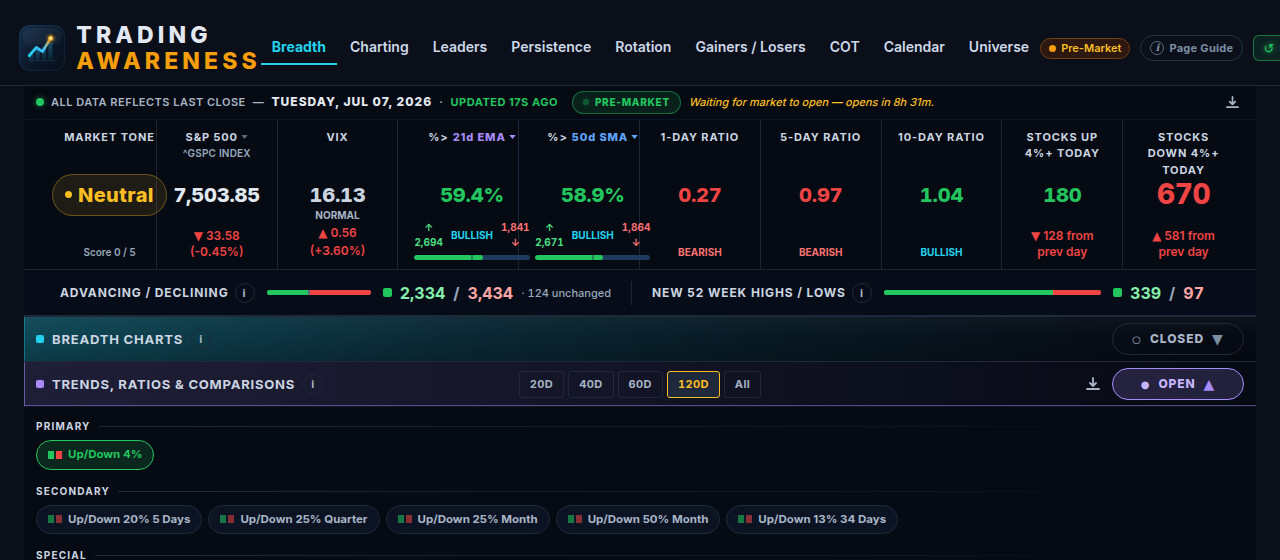Collapse Trends section using OPEN toggle

tap(1178, 384)
